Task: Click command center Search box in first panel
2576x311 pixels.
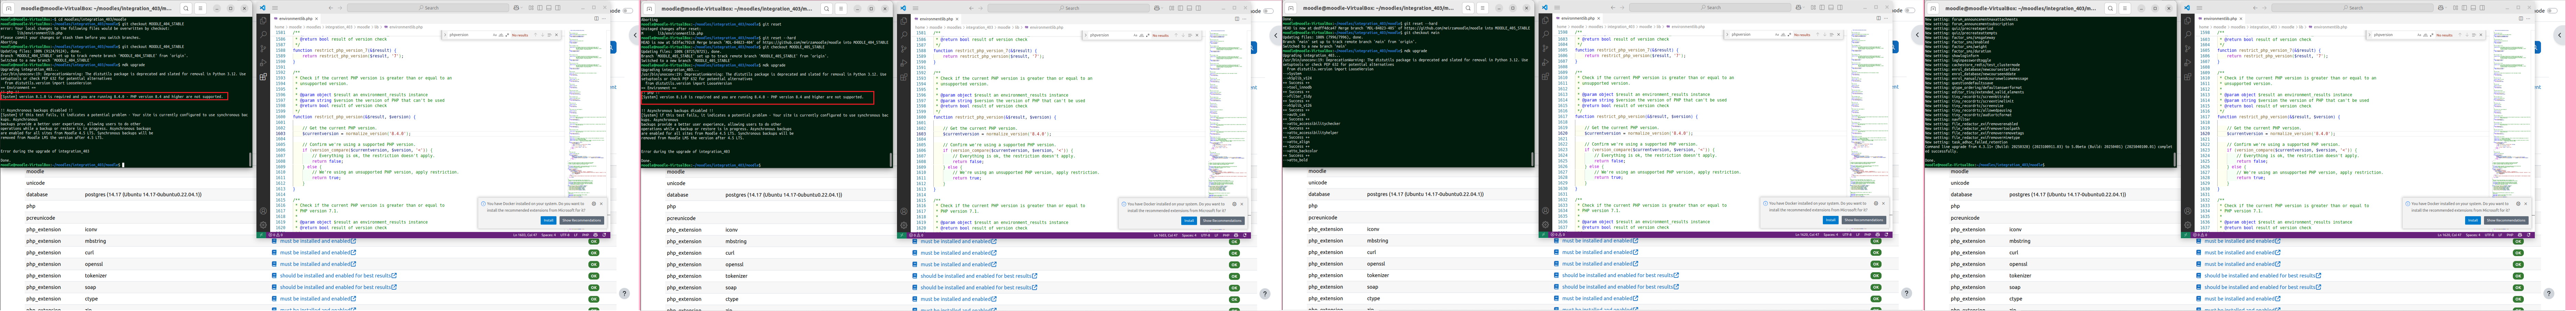Action: [428, 8]
